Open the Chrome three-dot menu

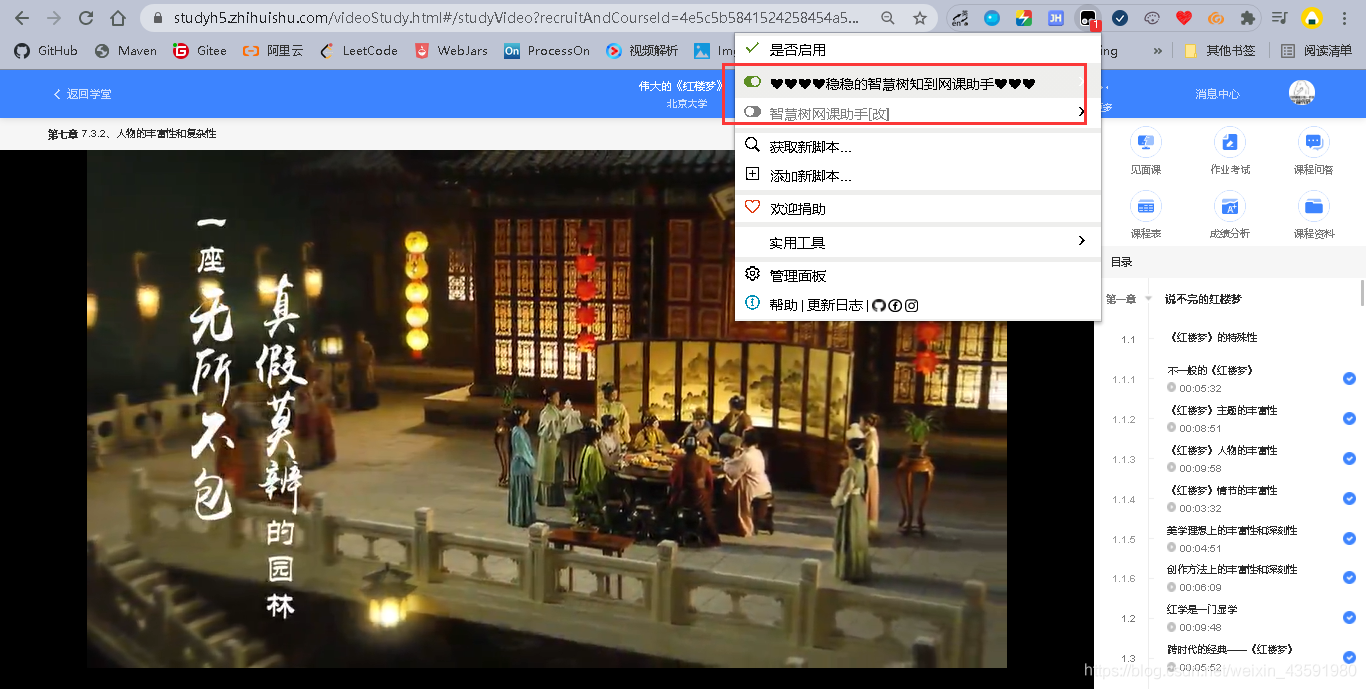pyautogui.click(x=1345, y=18)
